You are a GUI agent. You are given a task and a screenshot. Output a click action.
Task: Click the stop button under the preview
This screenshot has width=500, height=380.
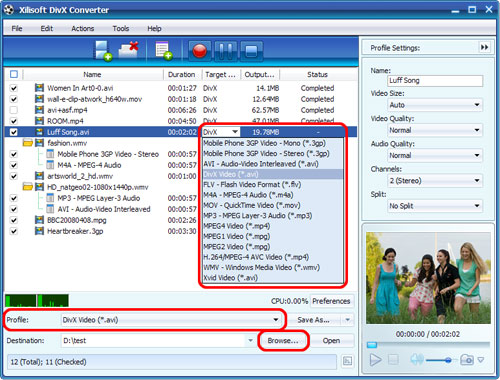[393, 360]
